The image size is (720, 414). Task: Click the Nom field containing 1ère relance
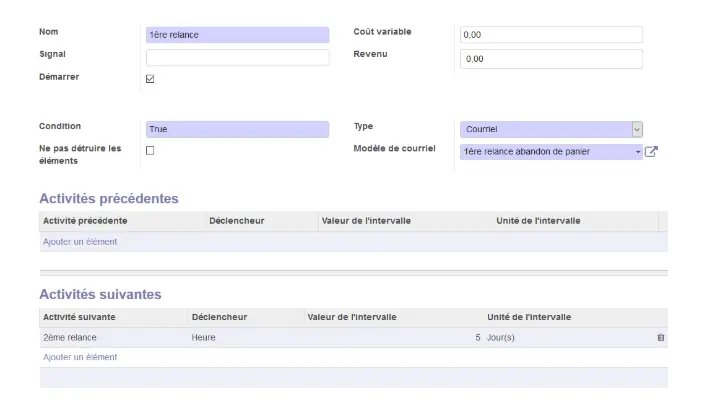tap(237, 35)
